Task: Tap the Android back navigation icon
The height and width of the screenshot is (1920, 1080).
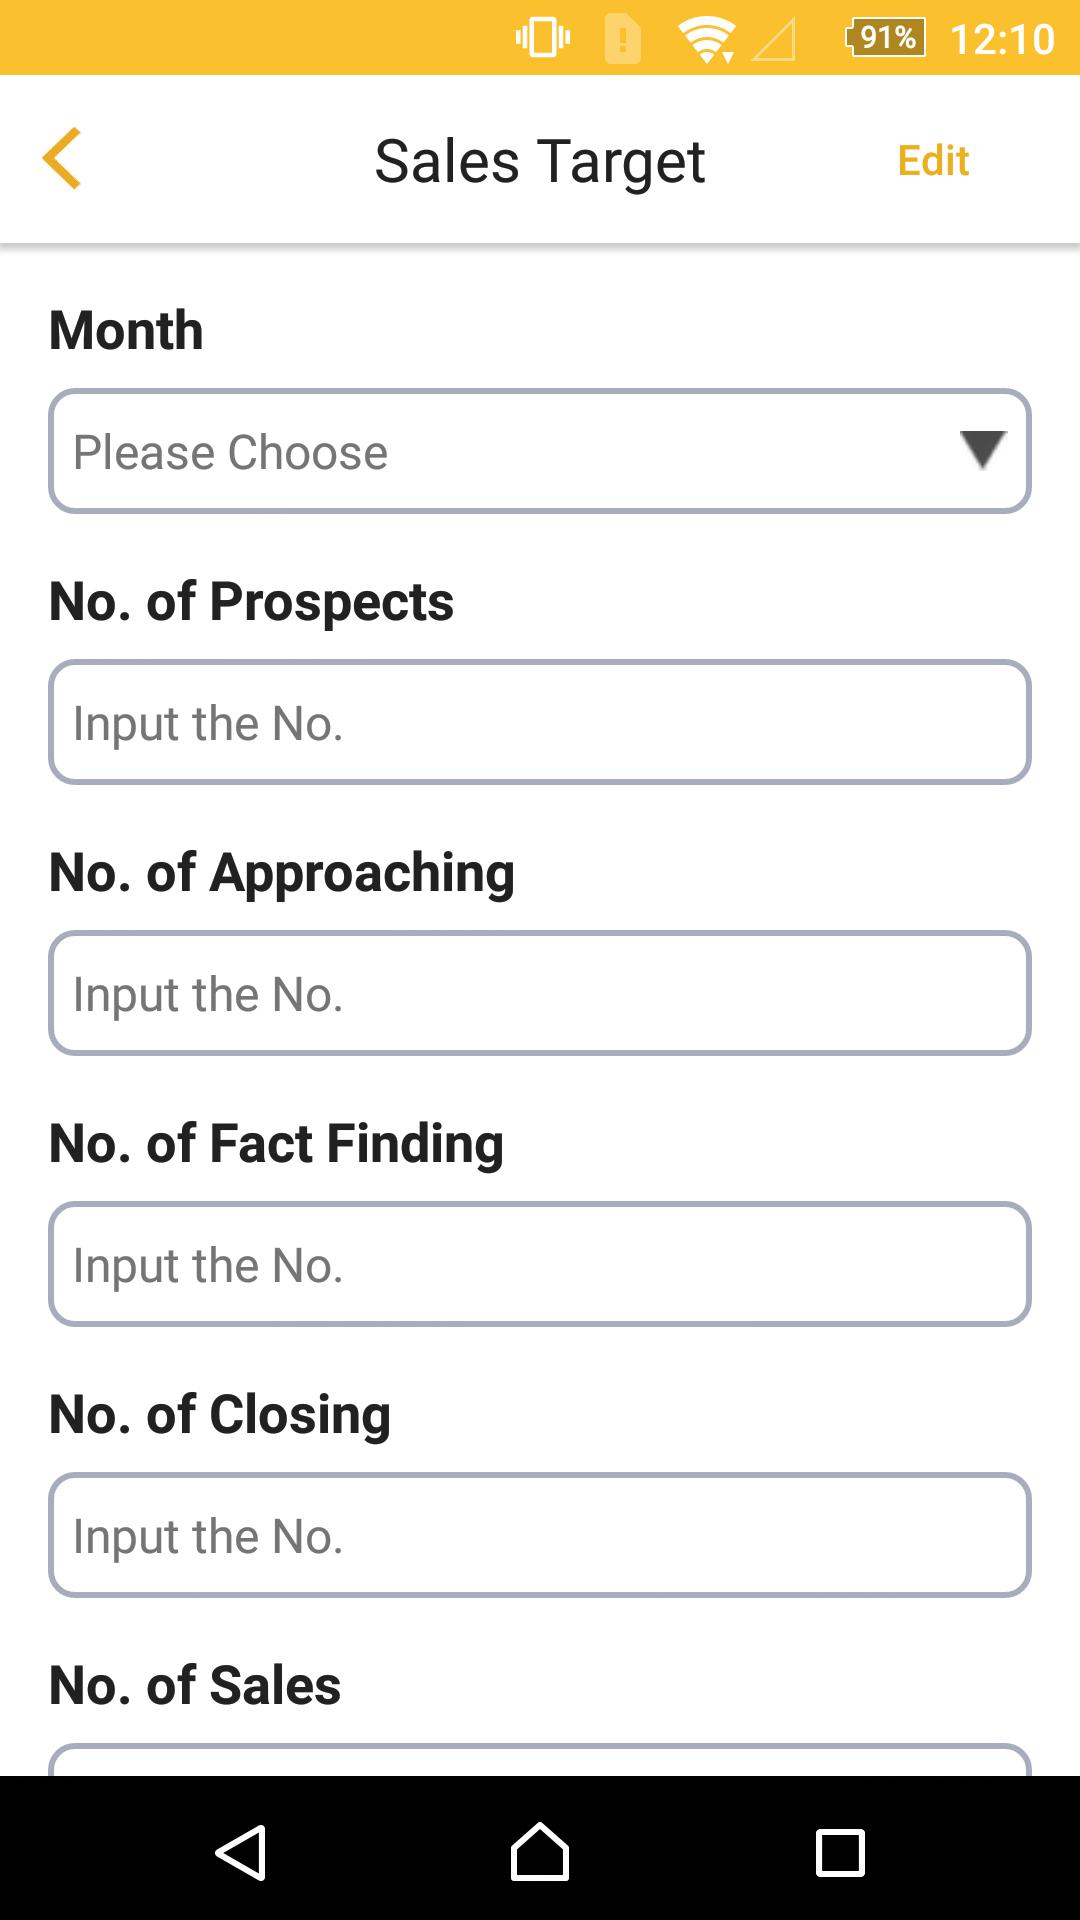Action: click(x=240, y=1852)
